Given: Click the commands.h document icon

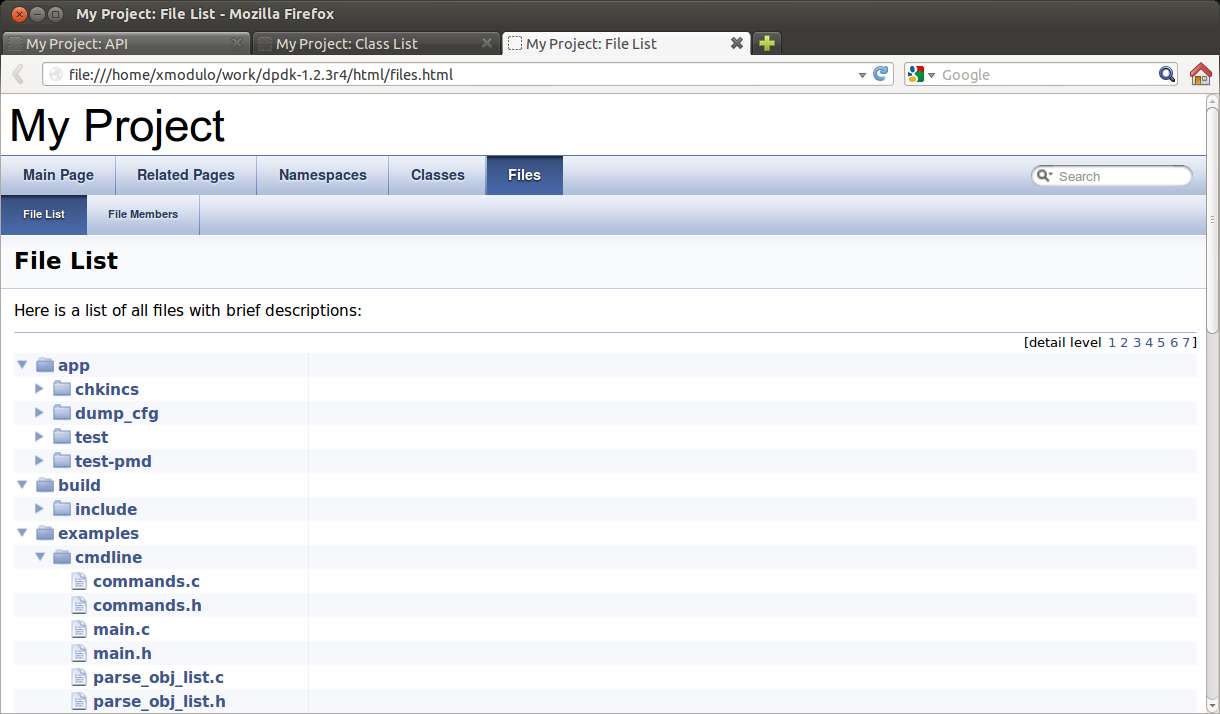Looking at the screenshot, I should (80, 605).
